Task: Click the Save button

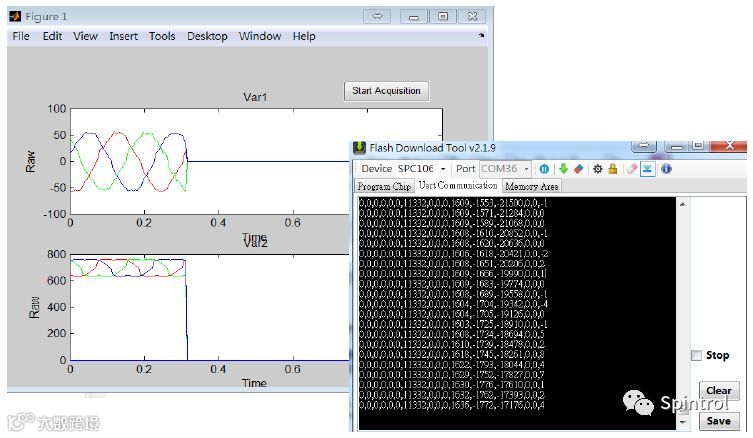Action: pyautogui.click(x=718, y=421)
